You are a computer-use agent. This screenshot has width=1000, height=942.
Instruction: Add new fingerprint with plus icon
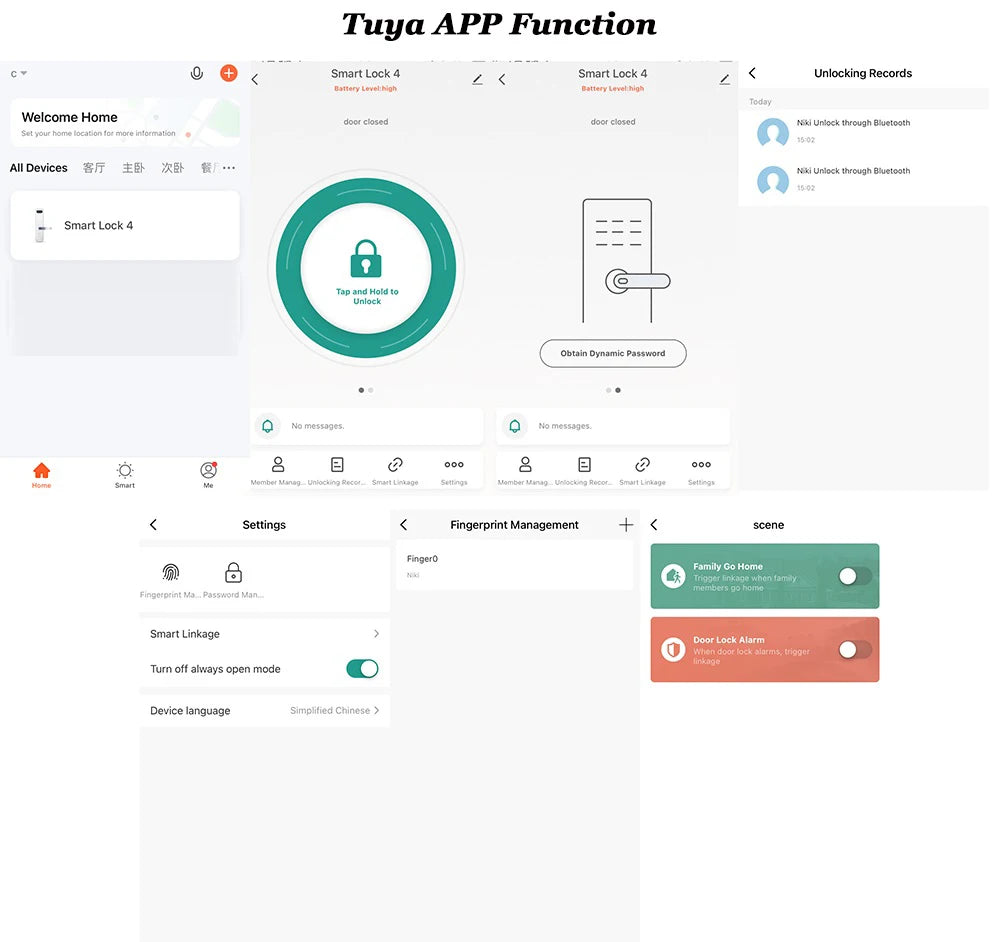(x=626, y=524)
